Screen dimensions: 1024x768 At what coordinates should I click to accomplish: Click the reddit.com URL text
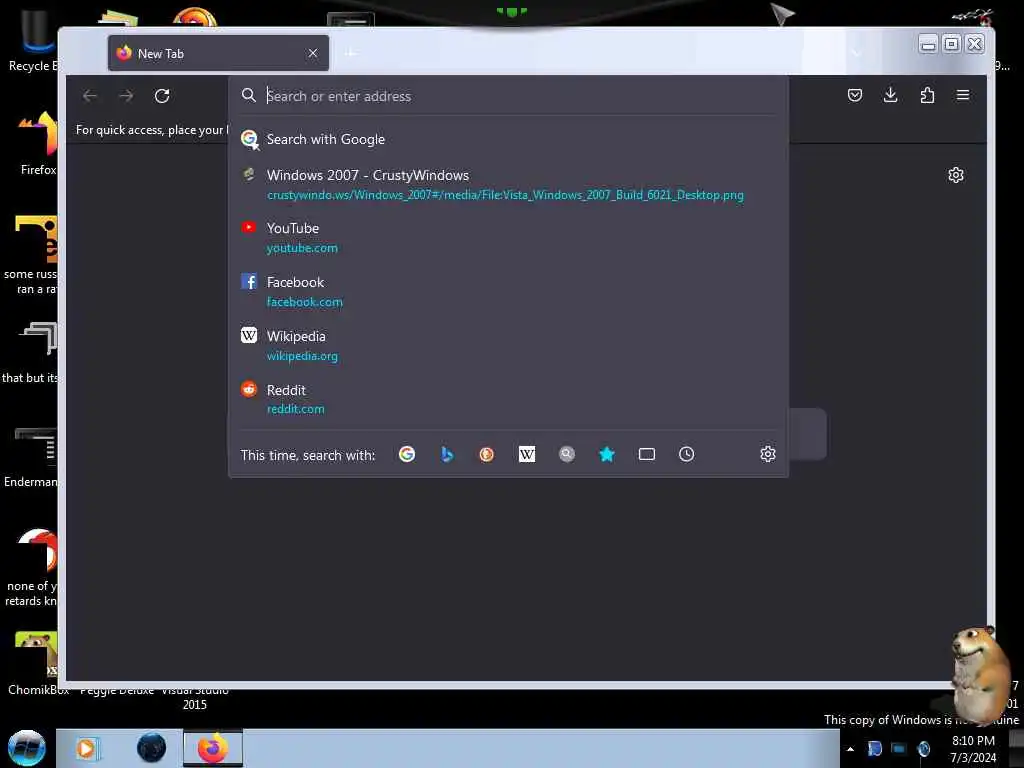[x=296, y=409]
